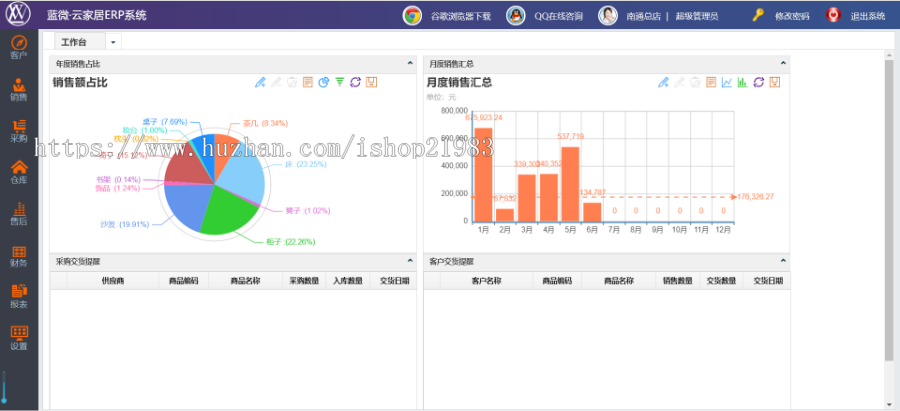Open the 工作台 tab dropdown arrow
The image size is (900, 411).
coord(113,42)
